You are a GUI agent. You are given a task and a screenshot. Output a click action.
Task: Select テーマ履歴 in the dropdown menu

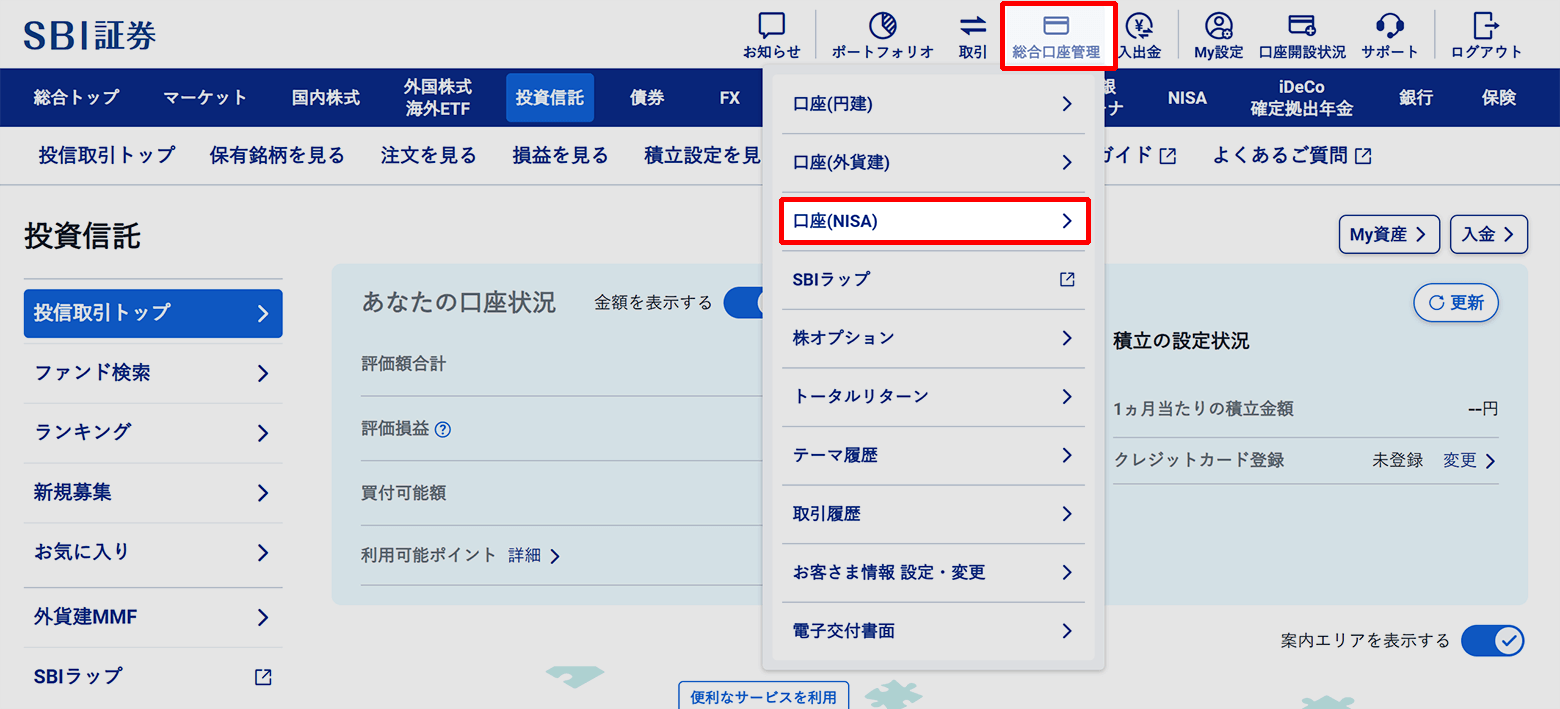(933, 455)
